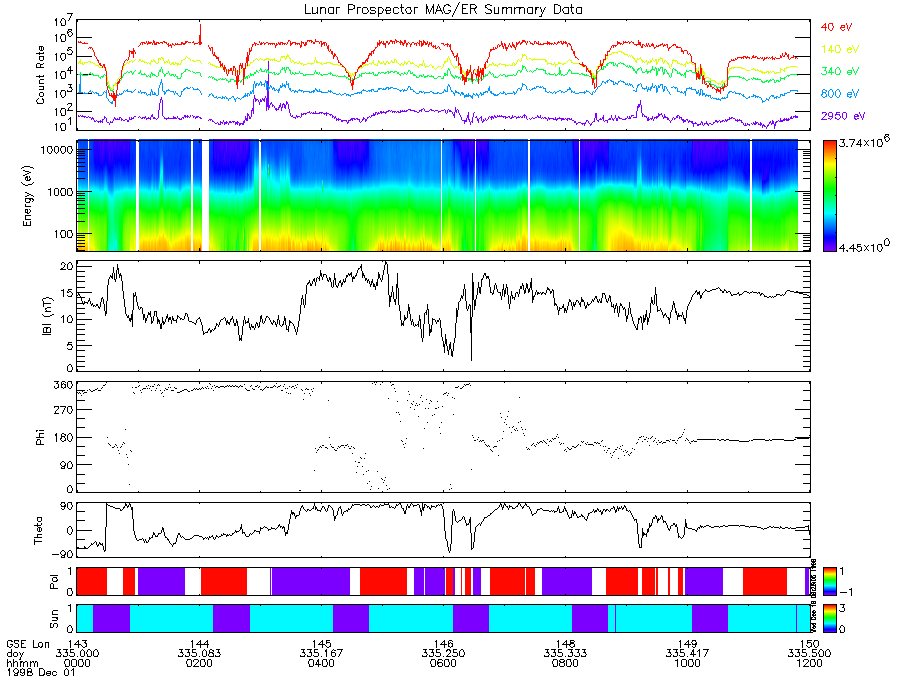900x700 pixels.
Task: Click the purple 2950 eV legend label
Action: point(843,116)
